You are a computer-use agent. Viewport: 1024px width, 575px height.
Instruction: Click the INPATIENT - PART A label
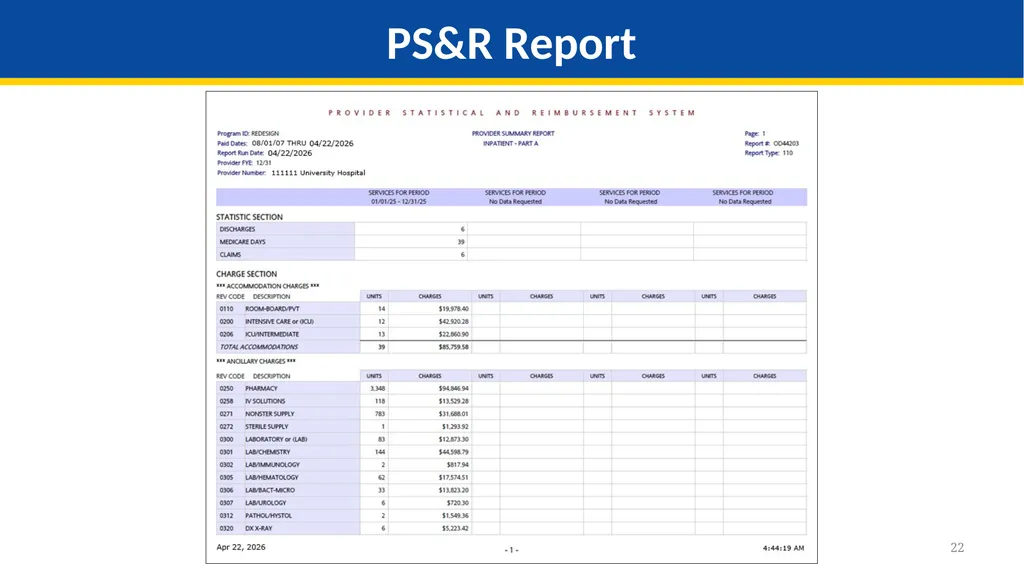click(511, 143)
